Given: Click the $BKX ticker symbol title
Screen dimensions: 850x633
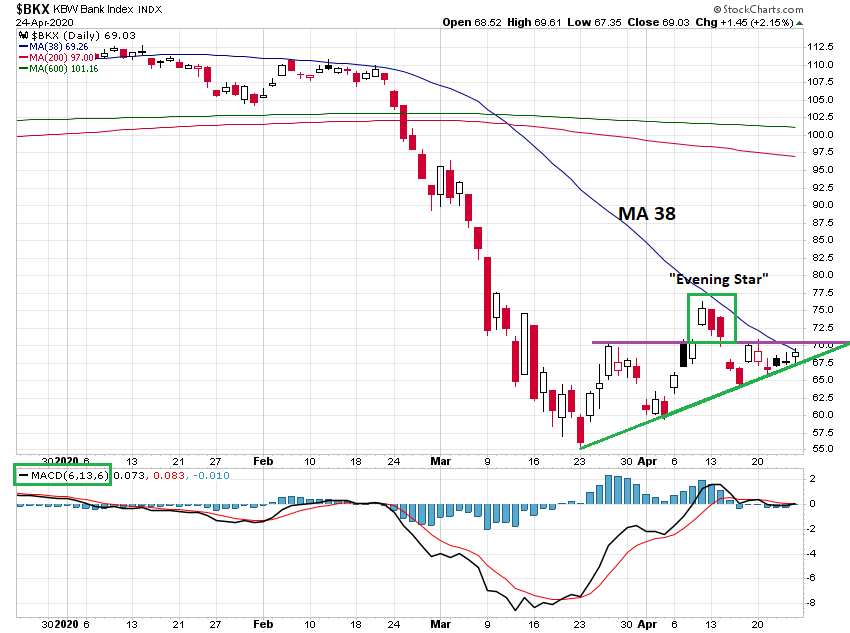Looking at the screenshot, I should coord(33,9).
